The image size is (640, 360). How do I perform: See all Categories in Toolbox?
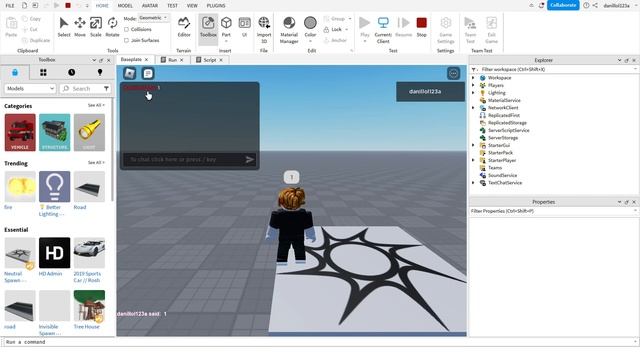tap(96, 105)
